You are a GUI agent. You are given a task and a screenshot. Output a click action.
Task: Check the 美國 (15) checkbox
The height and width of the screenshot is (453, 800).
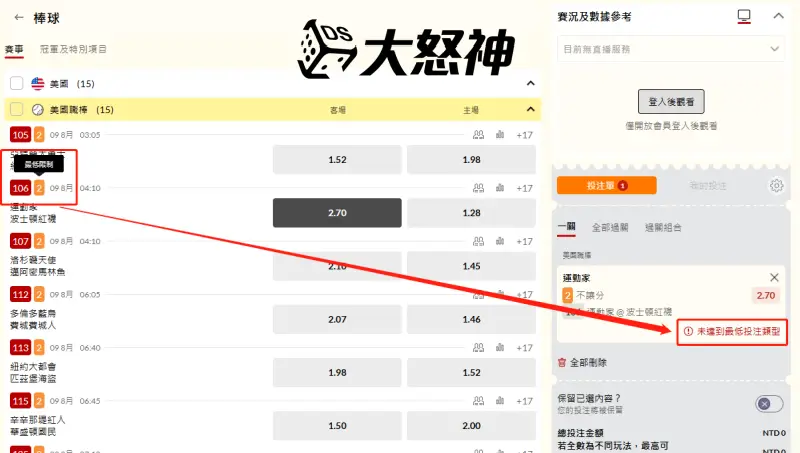16,83
